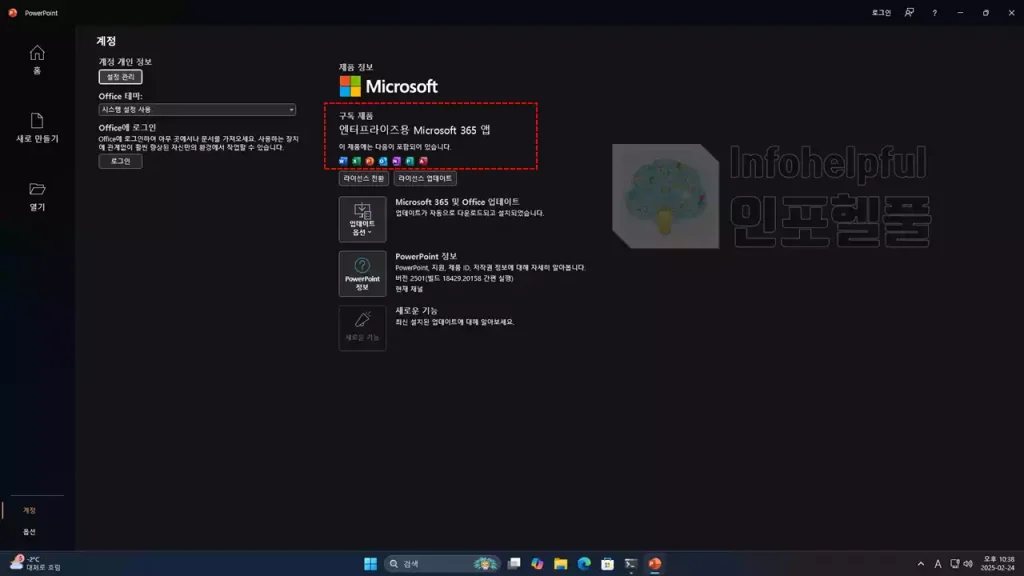
Task: Click 라이선스 전환 button
Action: pyautogui.click(x=364, y=178)
